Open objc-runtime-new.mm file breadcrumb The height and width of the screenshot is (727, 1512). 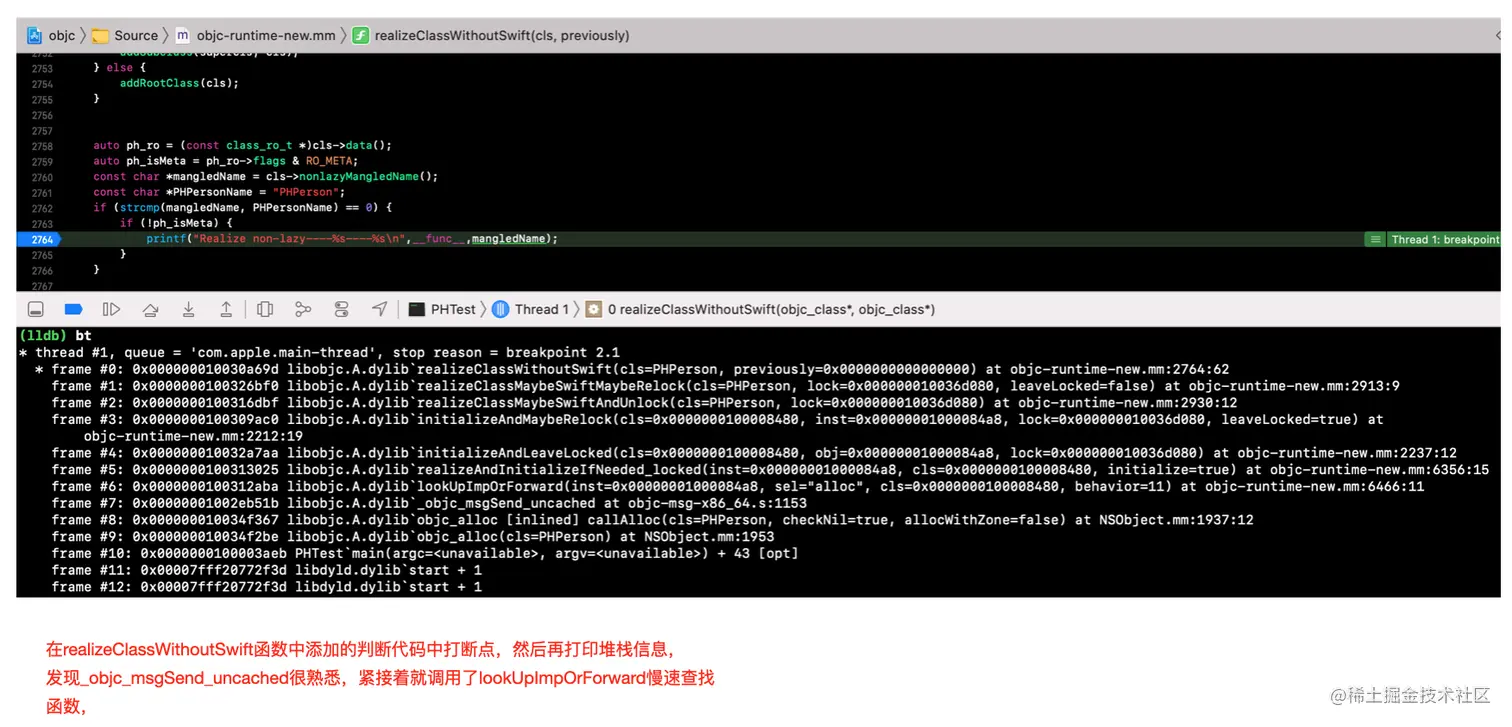255,35
